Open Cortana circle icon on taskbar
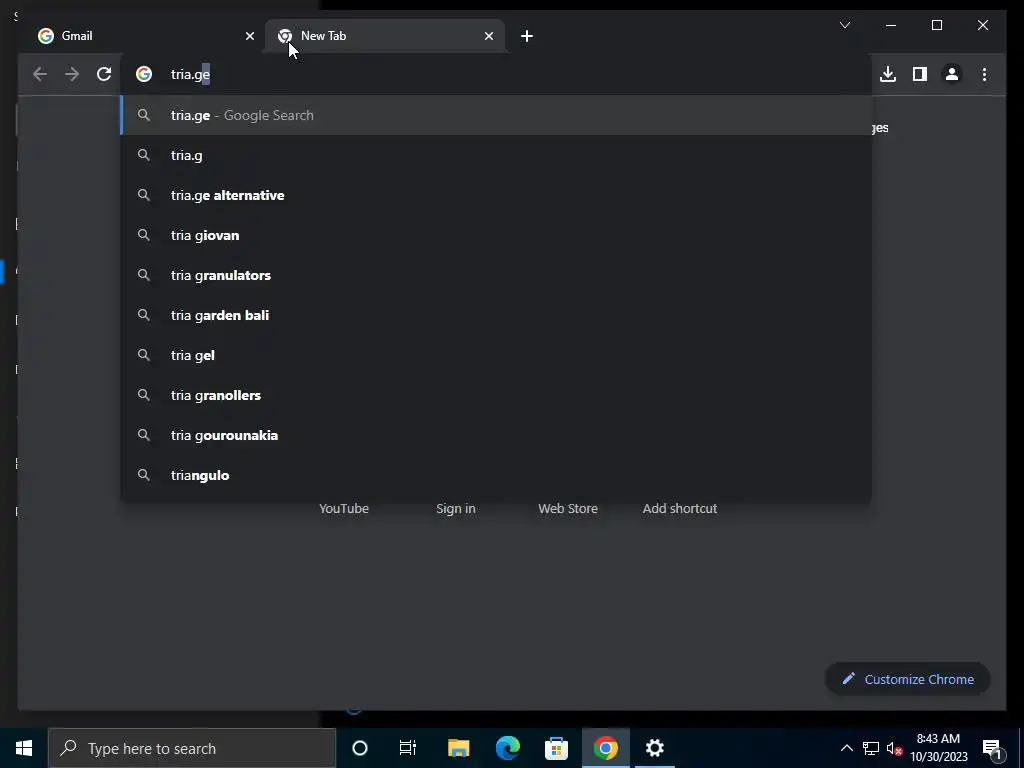This screenshot has width=1024, height=768. 360,748
